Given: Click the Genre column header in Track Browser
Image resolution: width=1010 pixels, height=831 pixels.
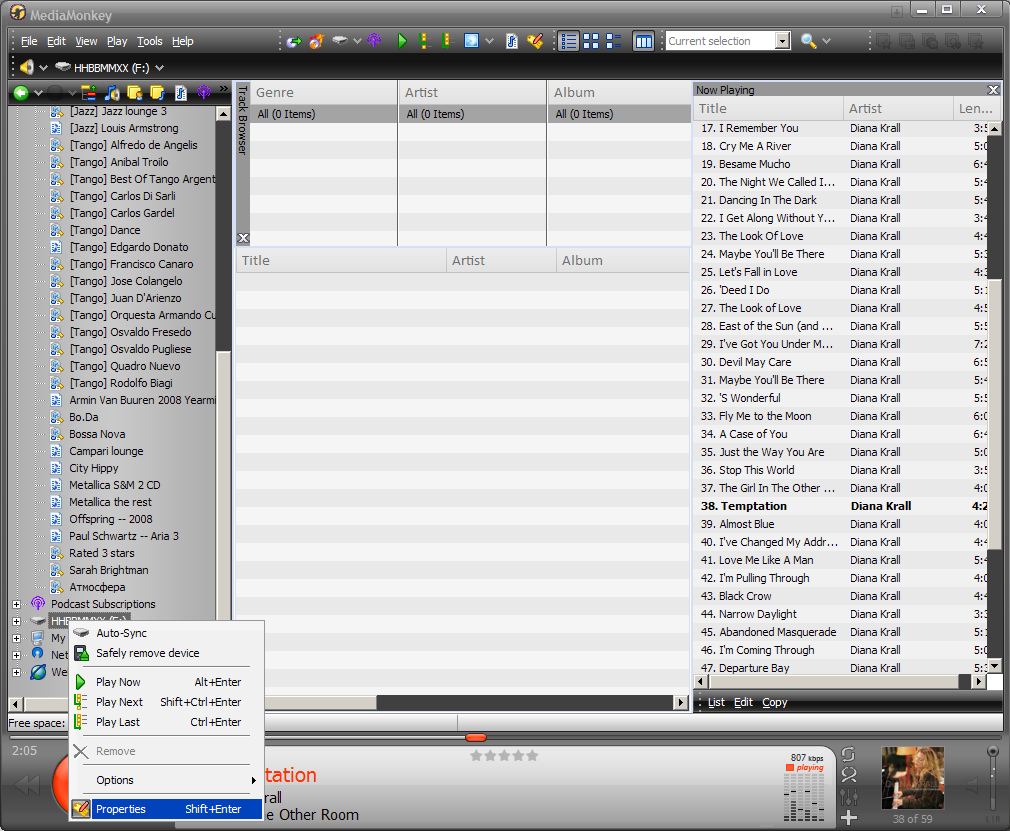Looking at the screenshot, I should [x=323, y=93].
